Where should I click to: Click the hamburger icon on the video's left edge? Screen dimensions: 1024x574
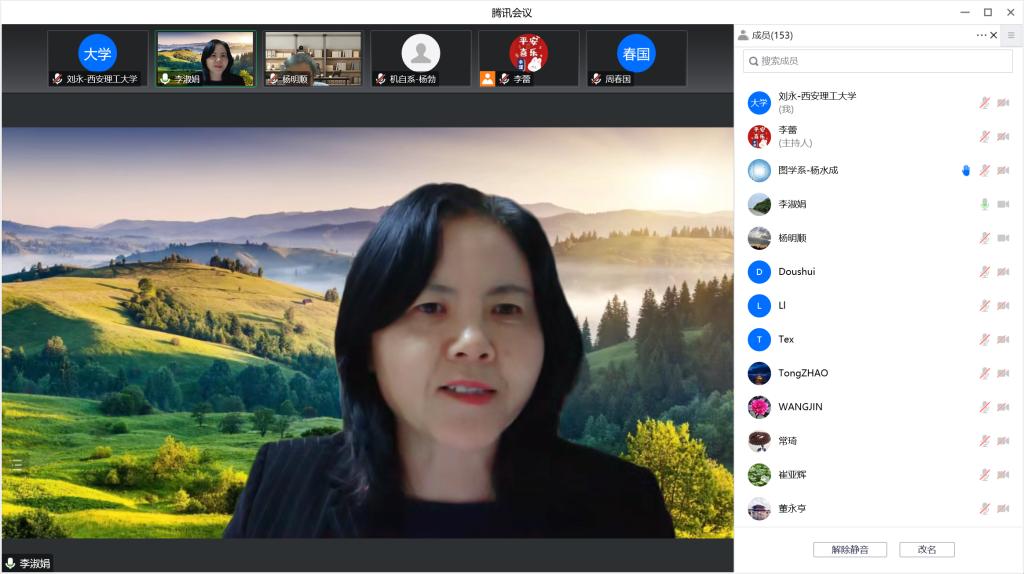point(17,464)
